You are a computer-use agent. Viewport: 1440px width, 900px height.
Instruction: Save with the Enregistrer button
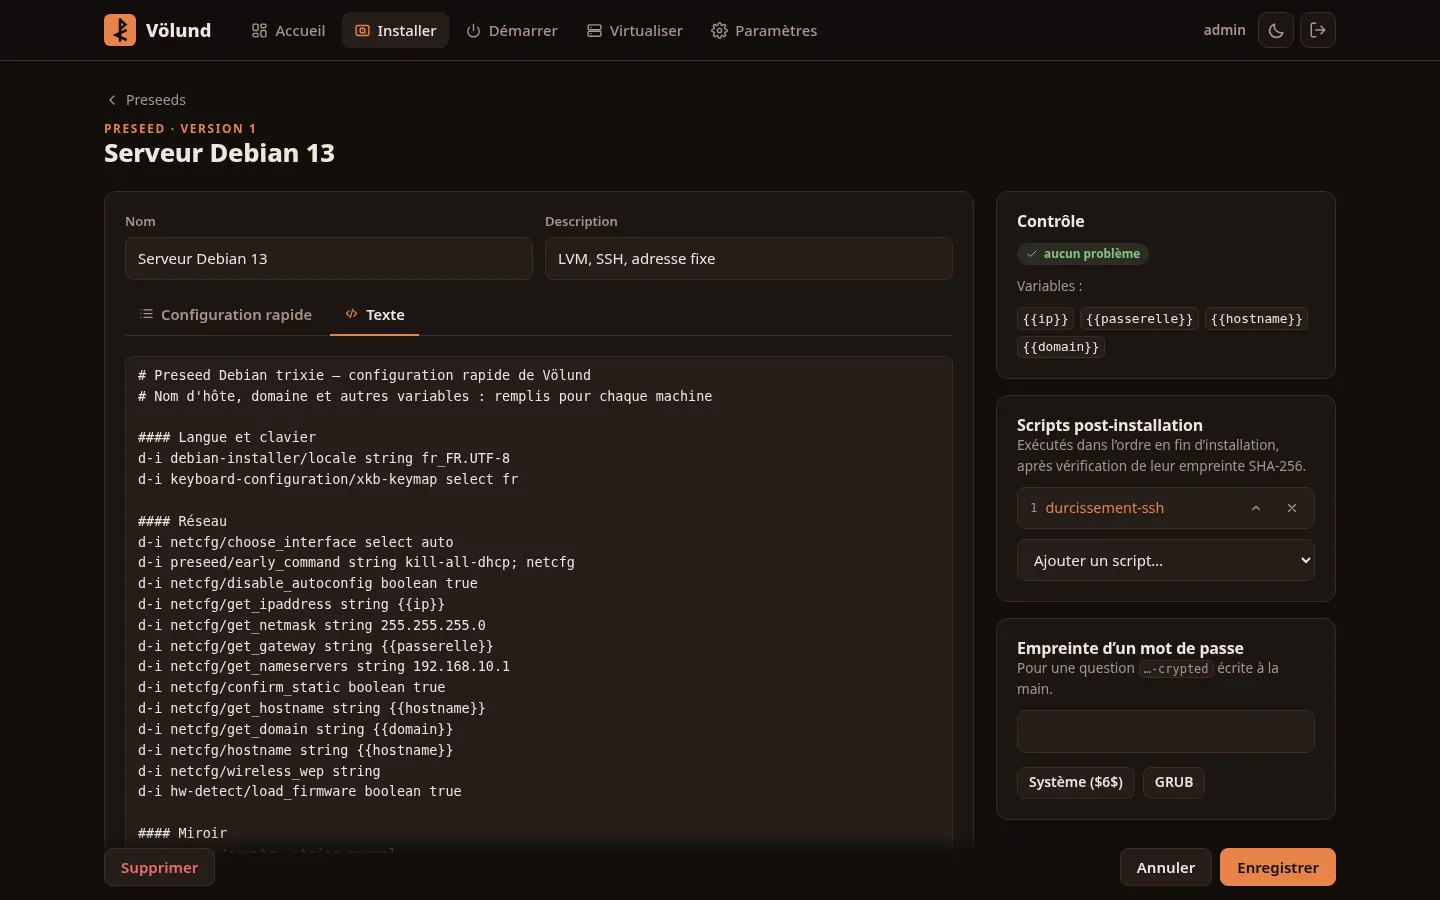click(1278, 867)
